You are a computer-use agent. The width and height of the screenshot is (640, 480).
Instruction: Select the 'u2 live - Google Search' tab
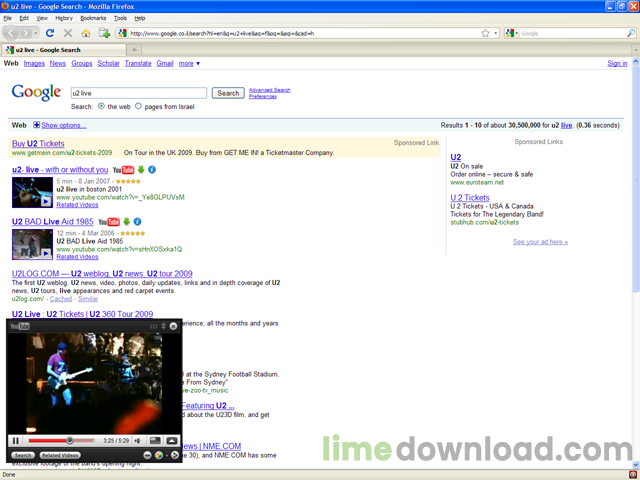click(x=64, y=50)
